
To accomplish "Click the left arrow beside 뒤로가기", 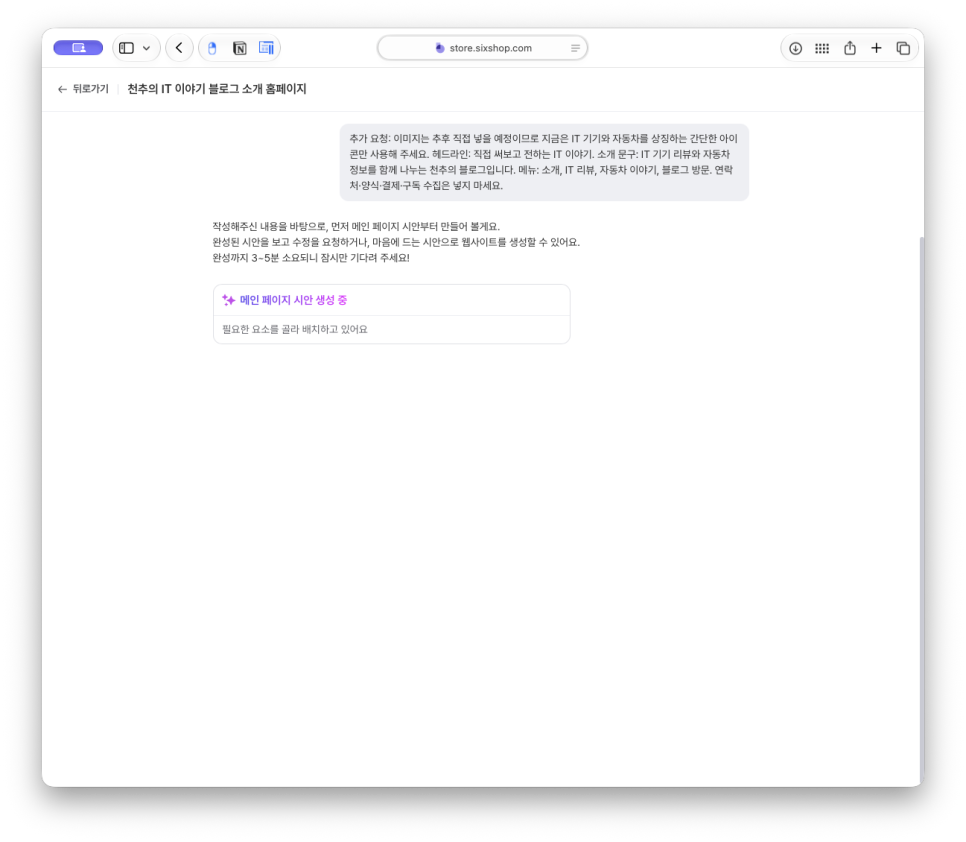I will (62, 89).
